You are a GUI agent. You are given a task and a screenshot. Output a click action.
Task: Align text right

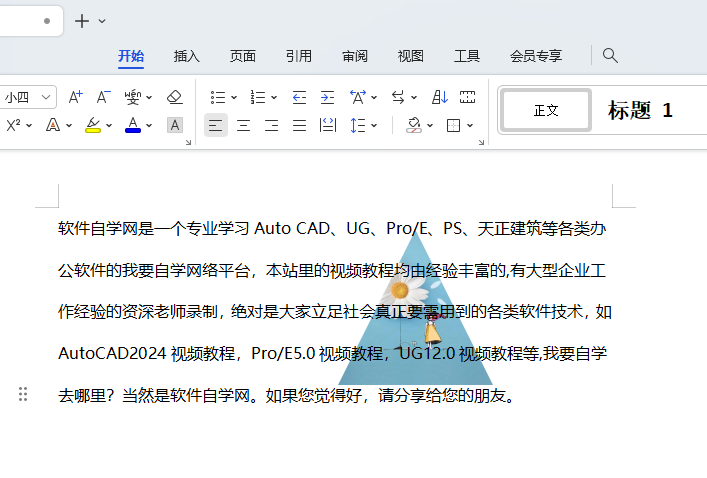(271, 125)
